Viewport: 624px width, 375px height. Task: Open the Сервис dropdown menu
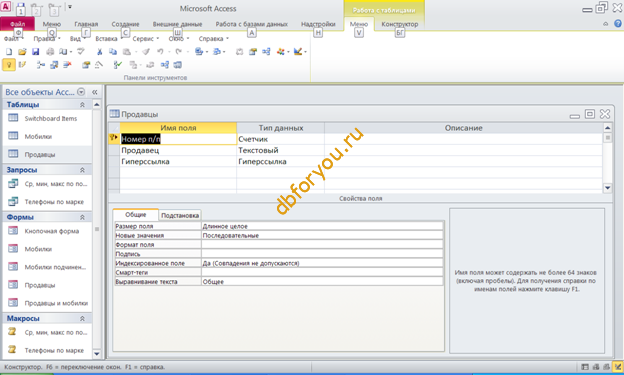pos(145,39)
